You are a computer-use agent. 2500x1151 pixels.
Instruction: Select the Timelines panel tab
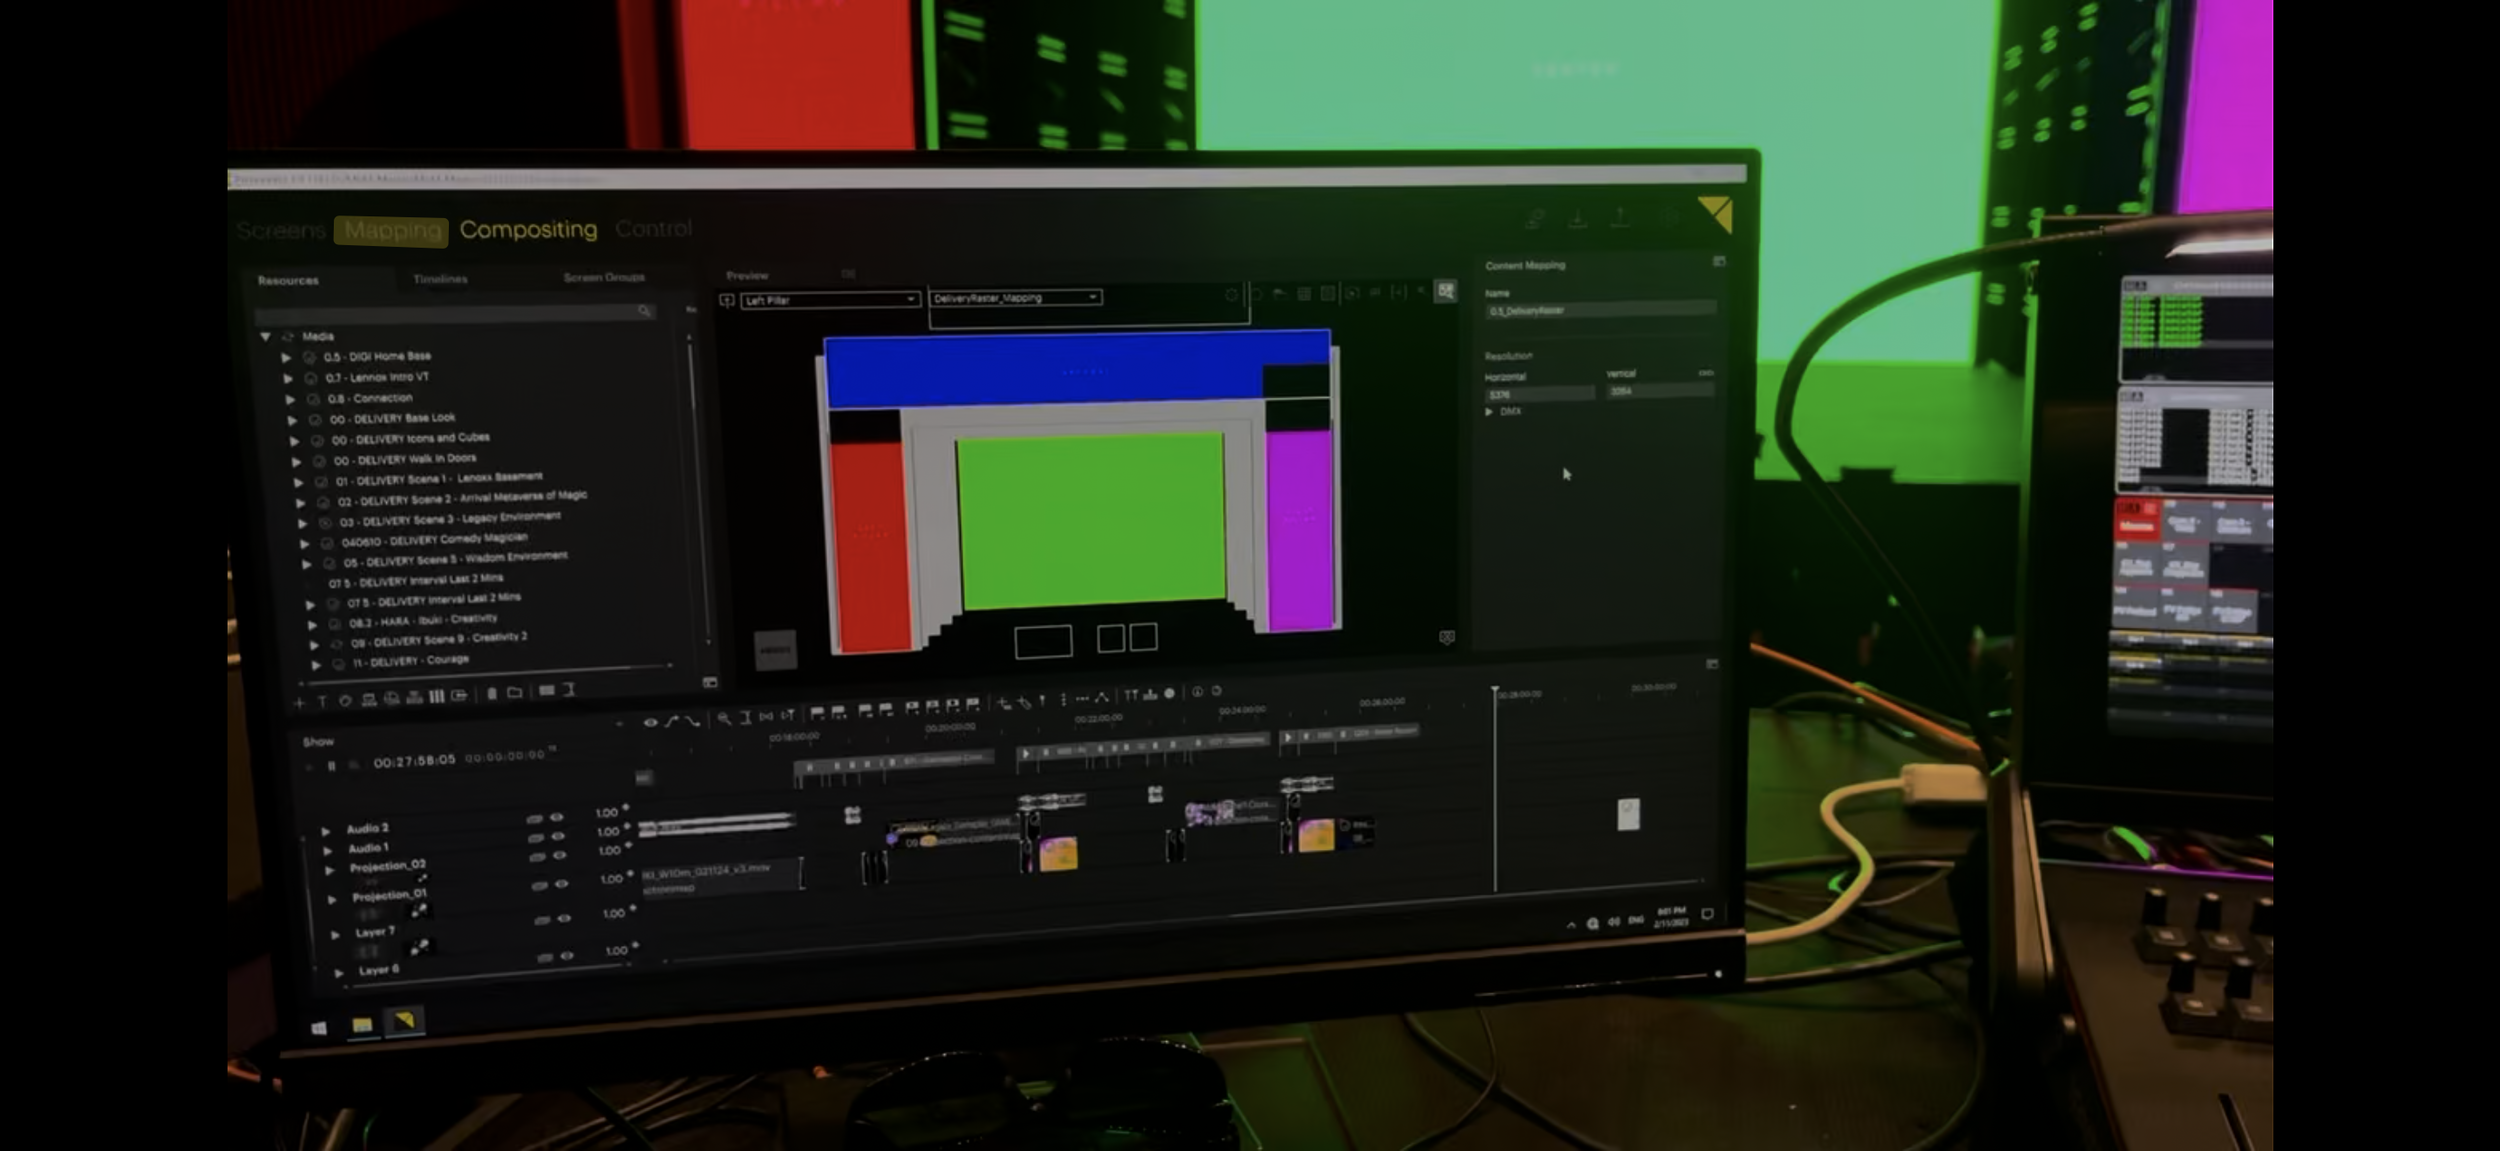pos(440,278)
